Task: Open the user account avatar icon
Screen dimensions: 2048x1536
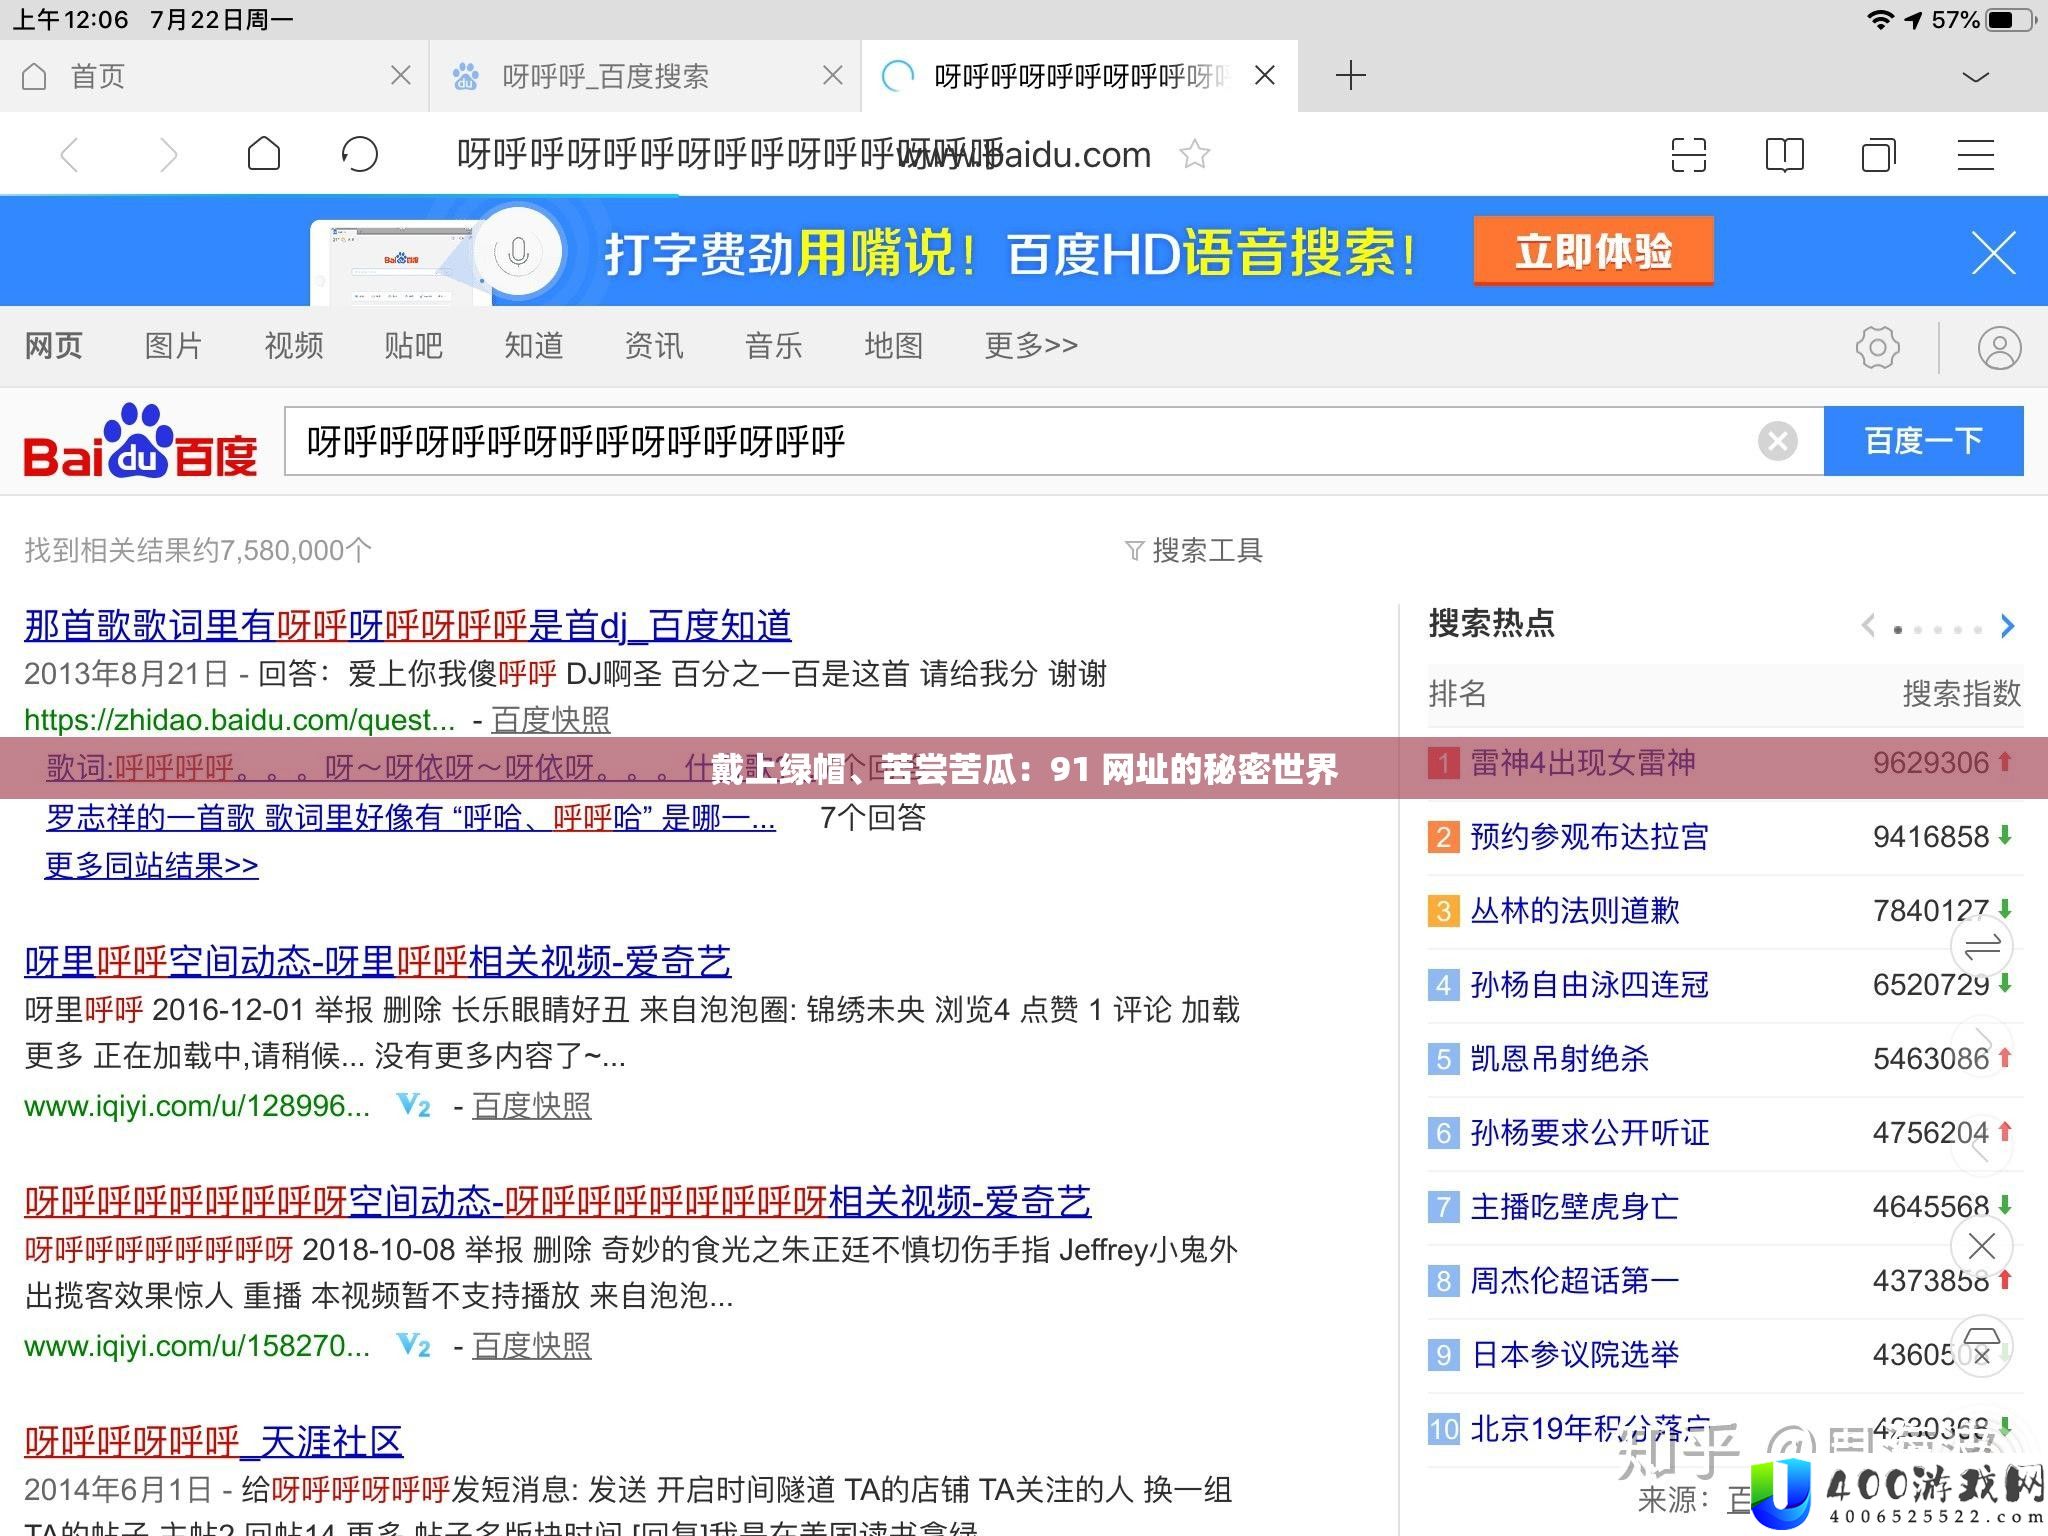Action: 1999,348
